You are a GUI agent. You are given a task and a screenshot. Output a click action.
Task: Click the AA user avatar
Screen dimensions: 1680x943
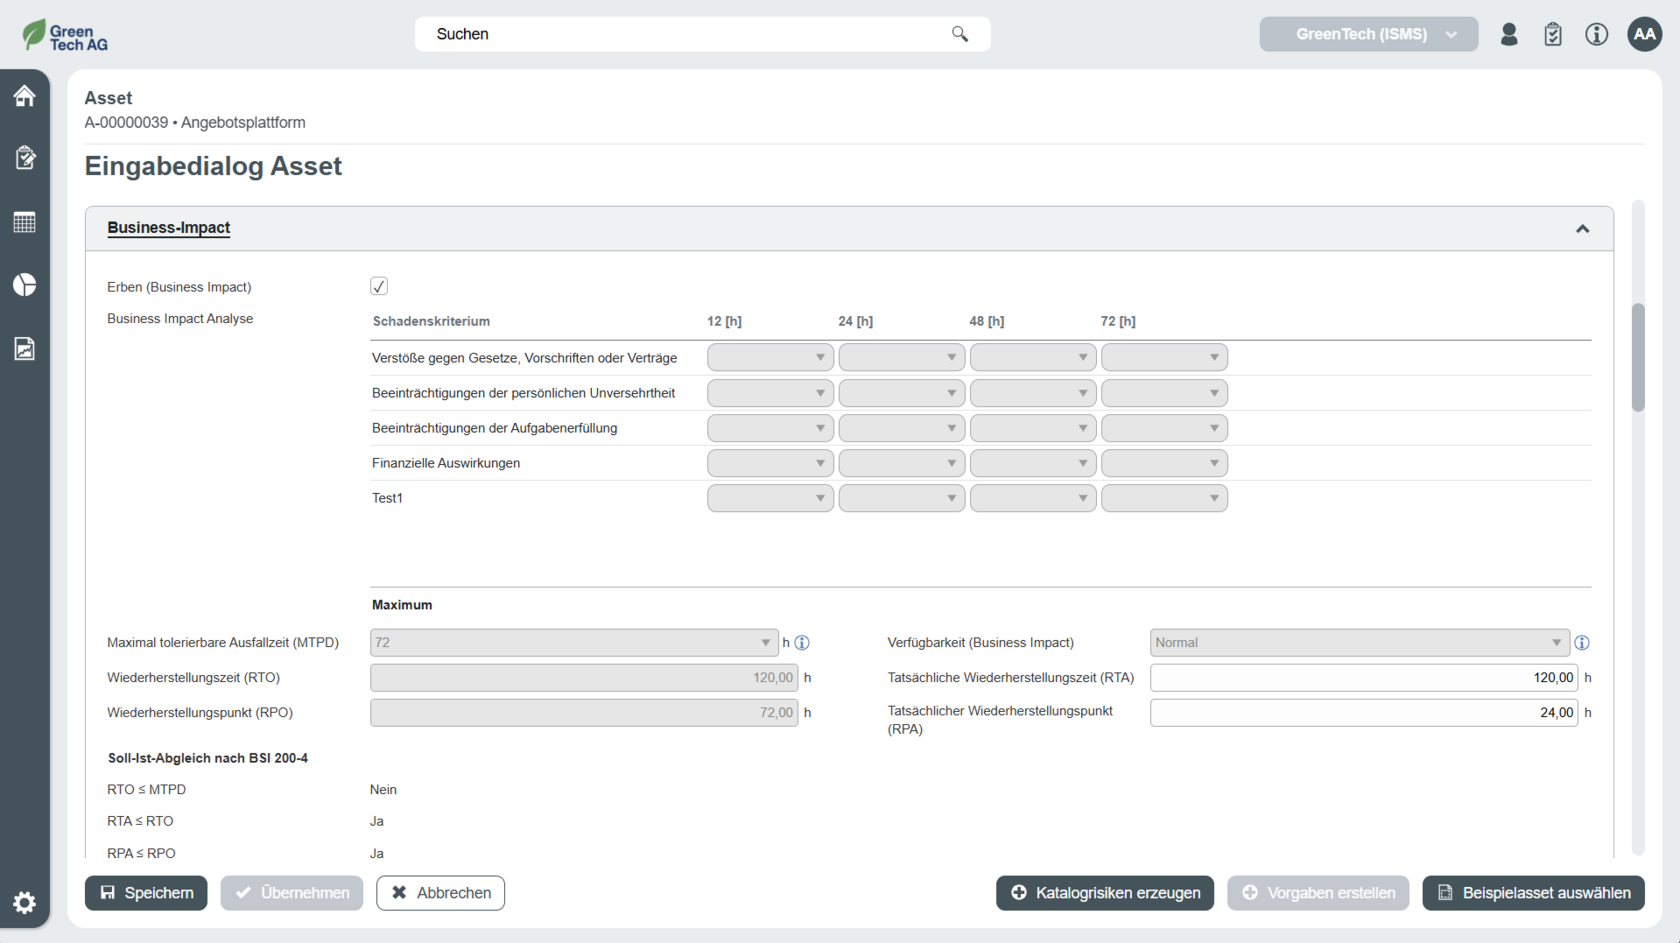click(1644, 35)
